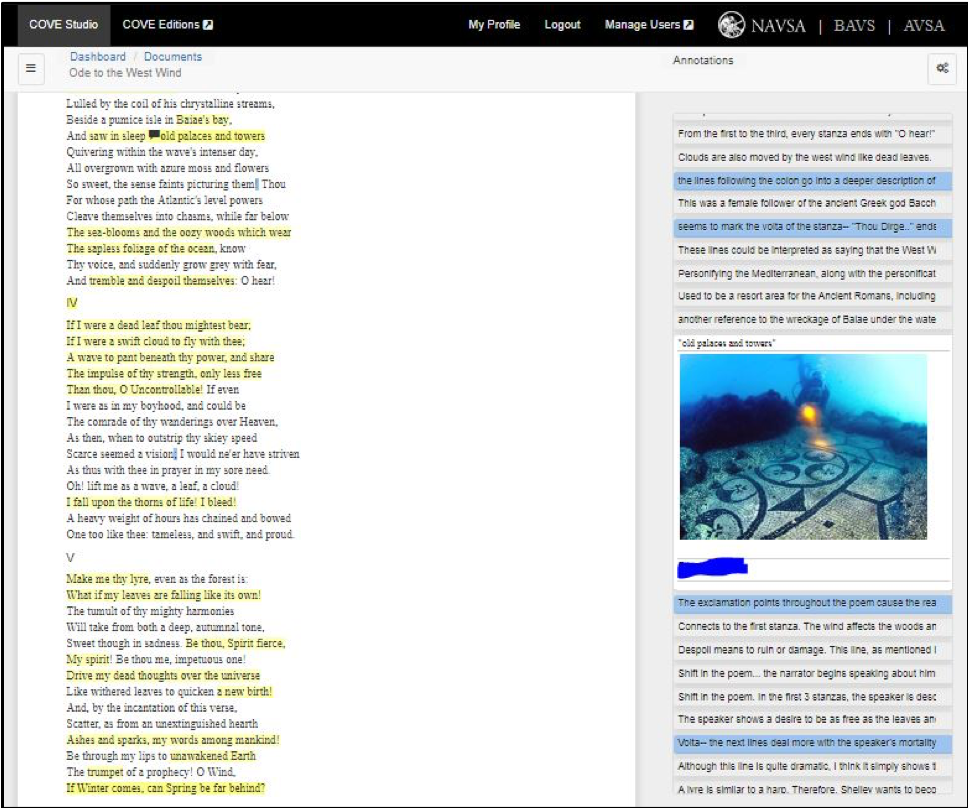
Task: Open annotation 'Clouds are also moved'
Action: pyautogui.click(x=812, y=157)
